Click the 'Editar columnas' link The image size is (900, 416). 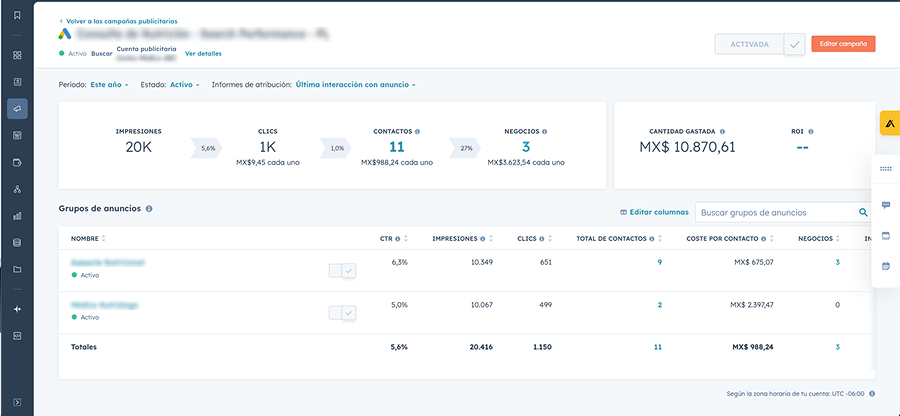[x=654, y=212]
